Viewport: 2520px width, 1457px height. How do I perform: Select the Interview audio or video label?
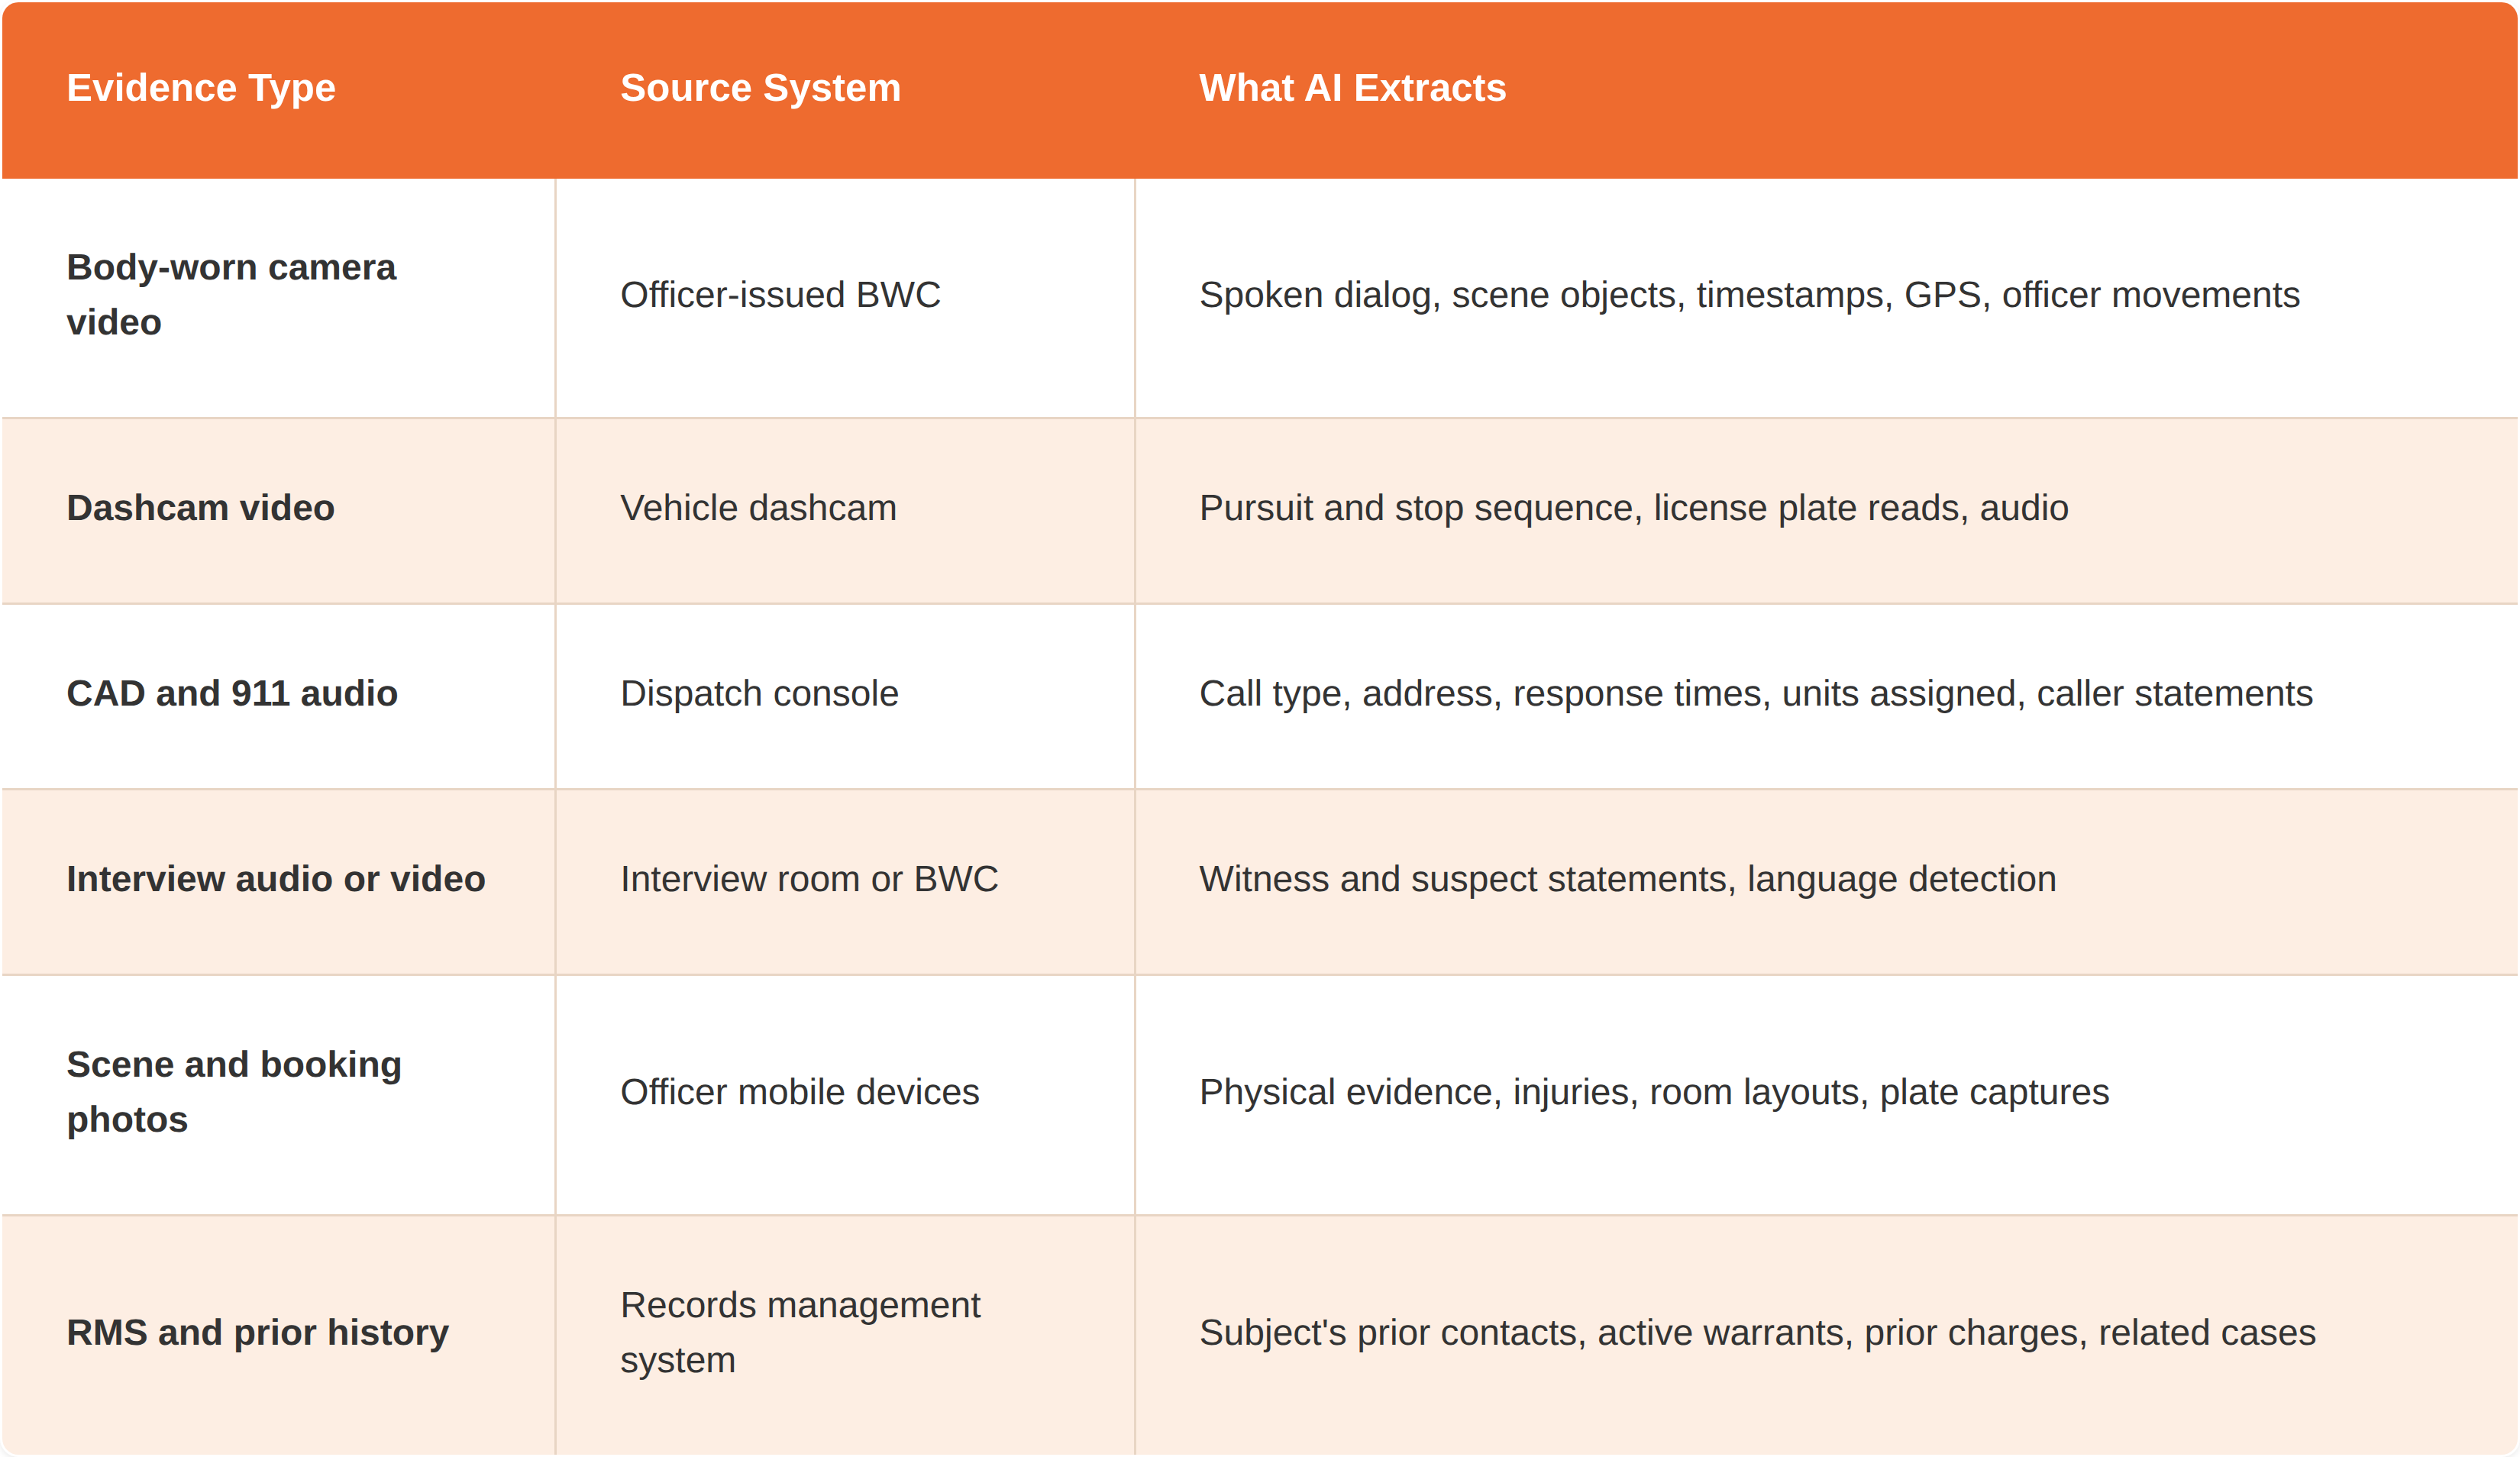pyautogui.click(x=276, y=879)
